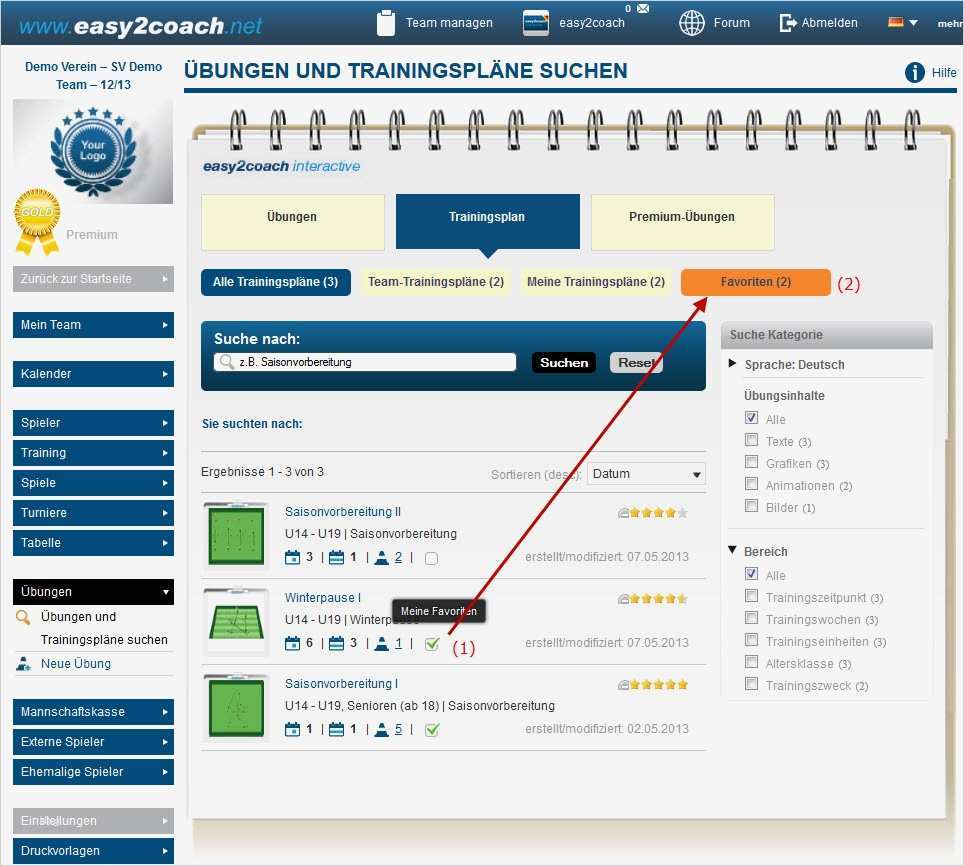Click cone icon in Saisonvorbereitung I row

pyautogui.click(x=381, y=730)
